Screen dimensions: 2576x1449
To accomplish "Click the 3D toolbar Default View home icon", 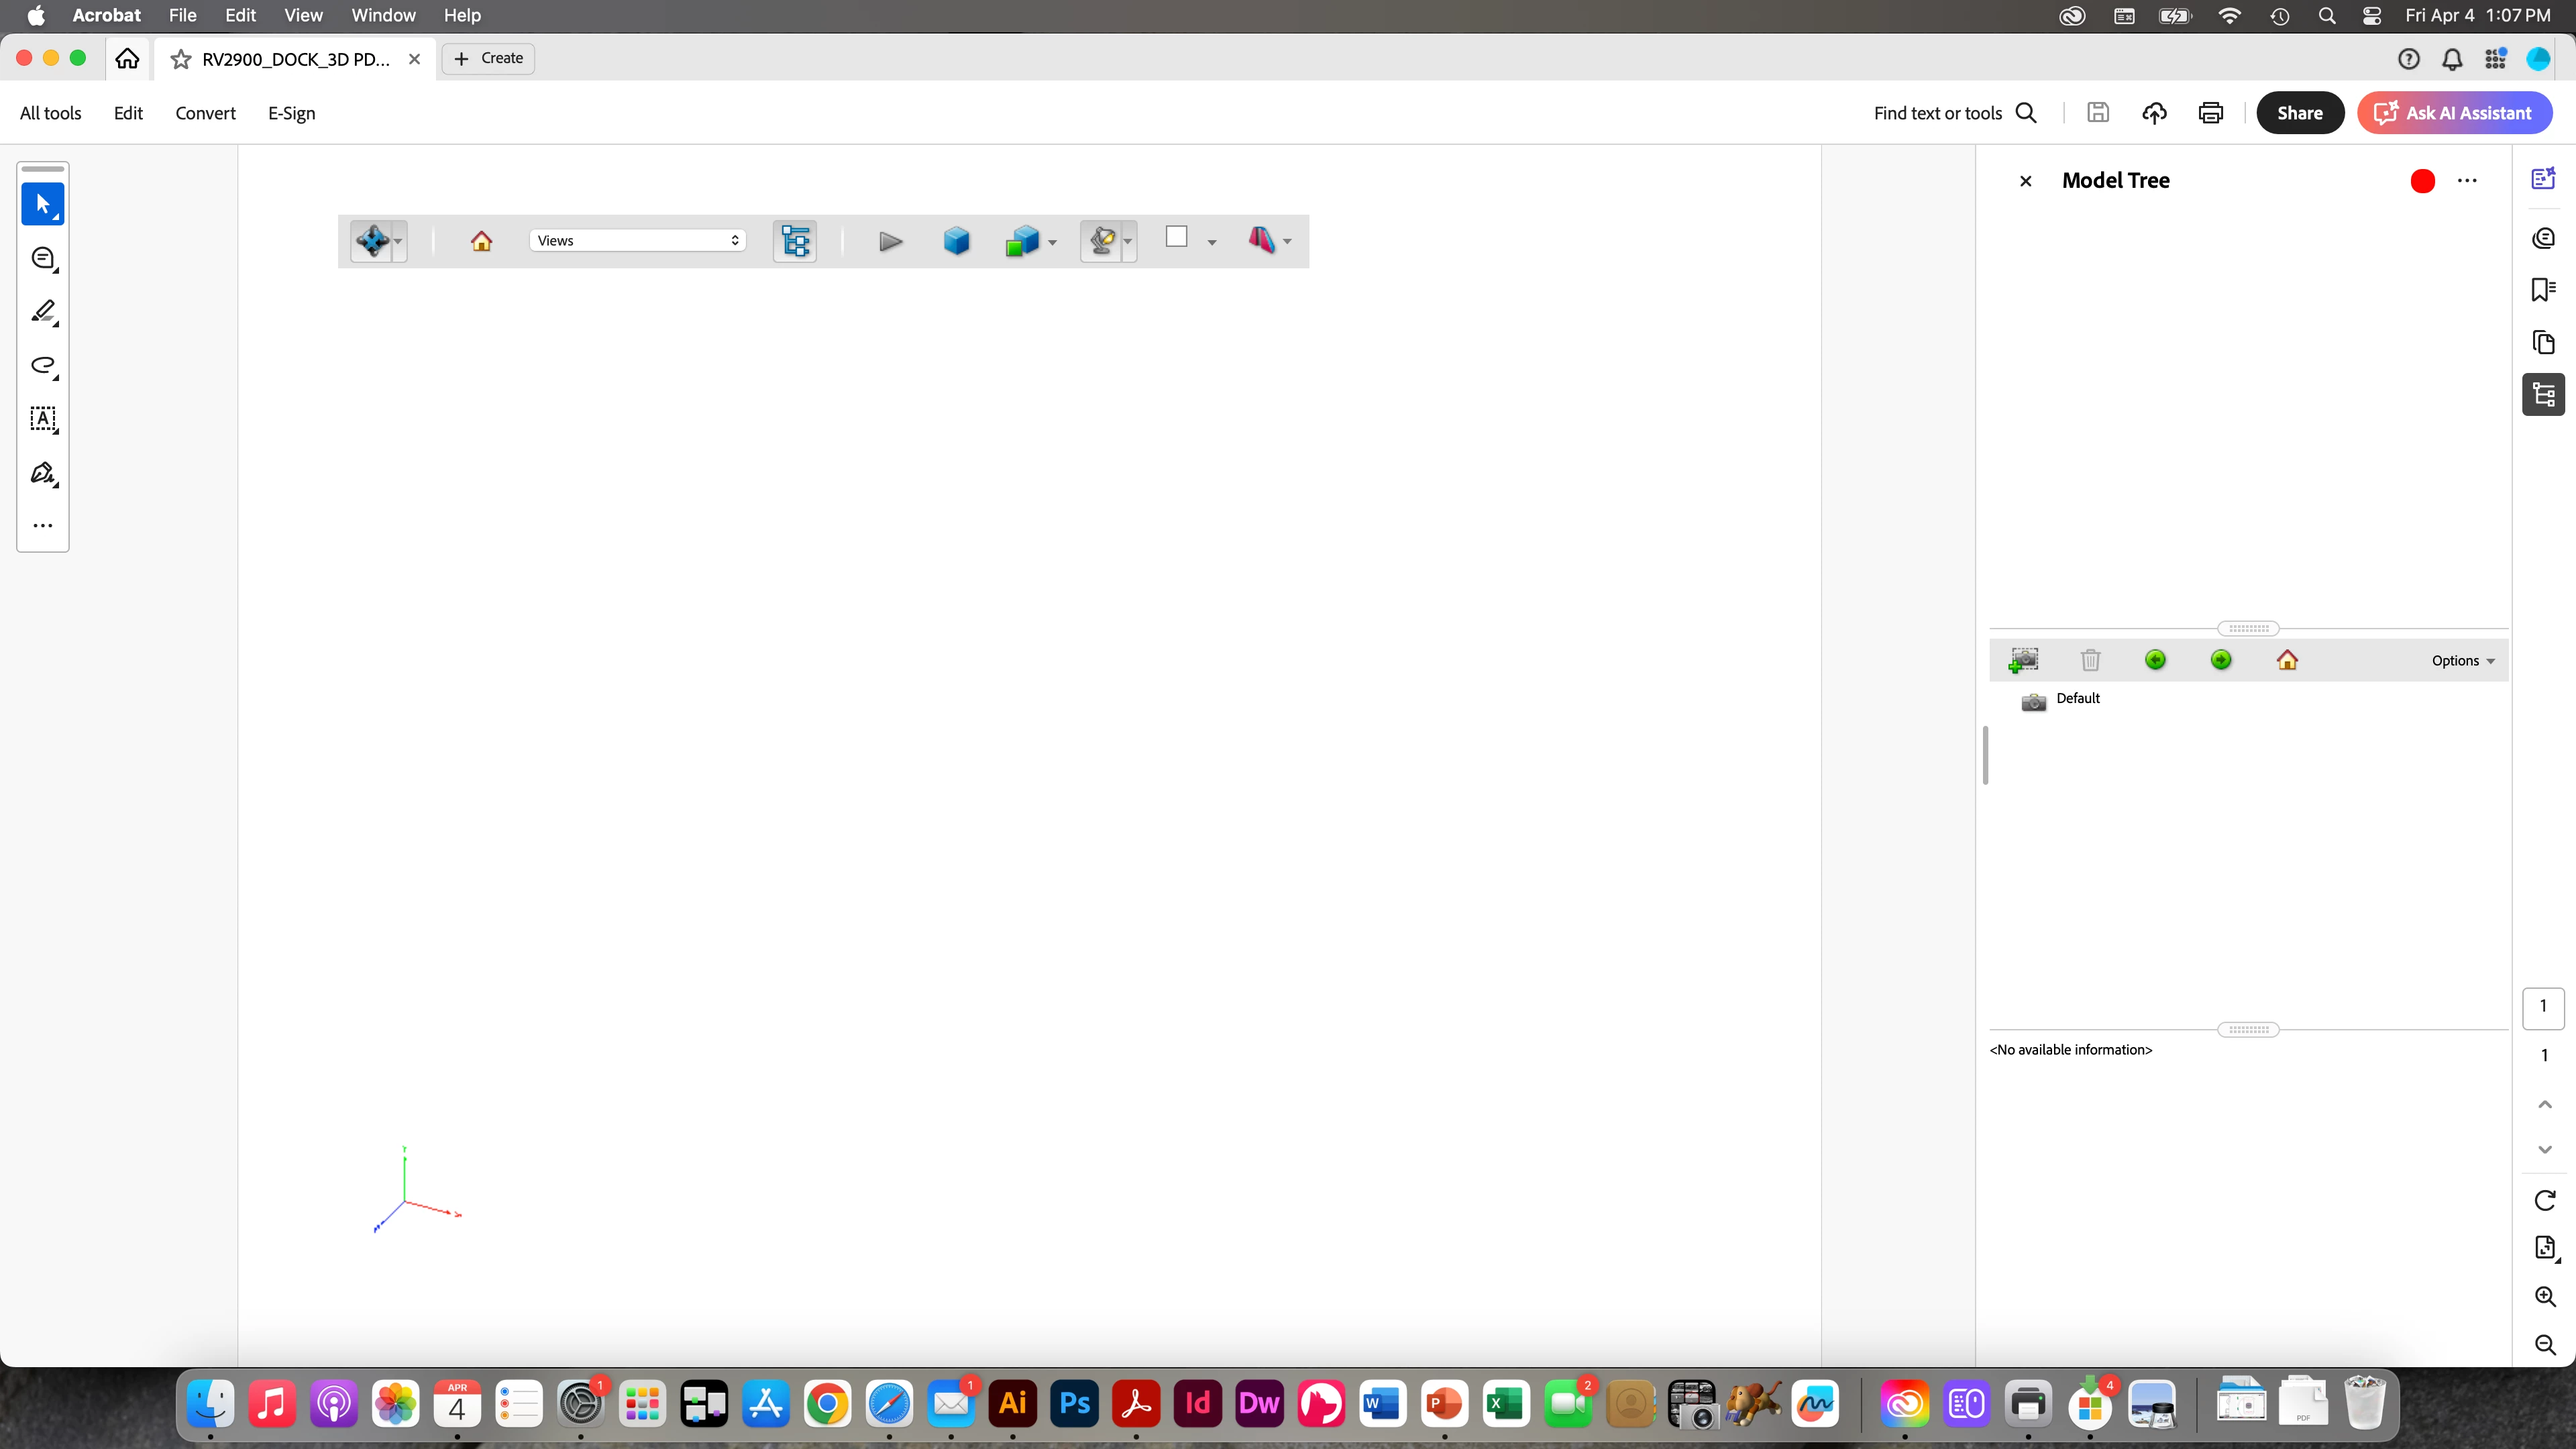I will 481,241.
